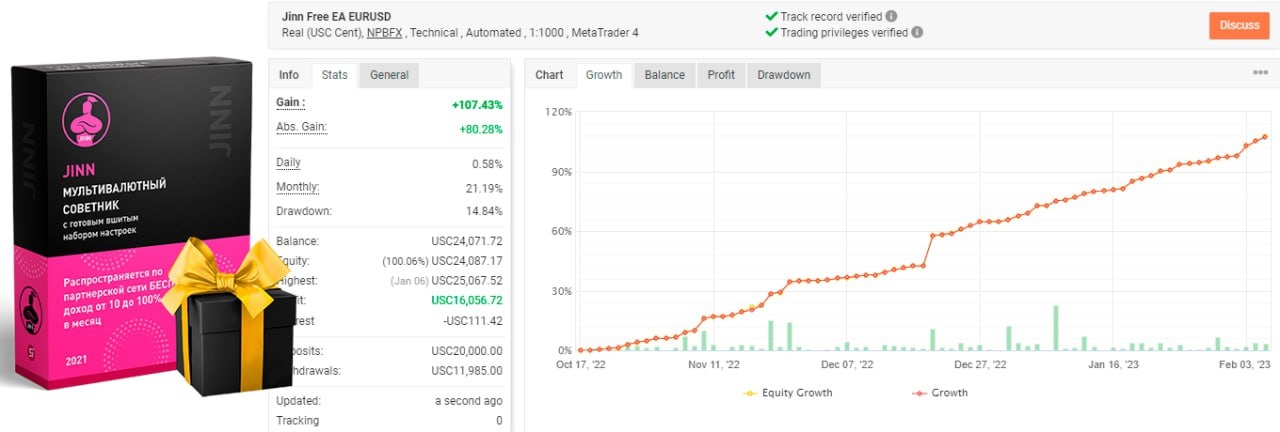Click the Track record verified checkmark
Viewport: 1280px width, 432px height.
pos(771,16)
